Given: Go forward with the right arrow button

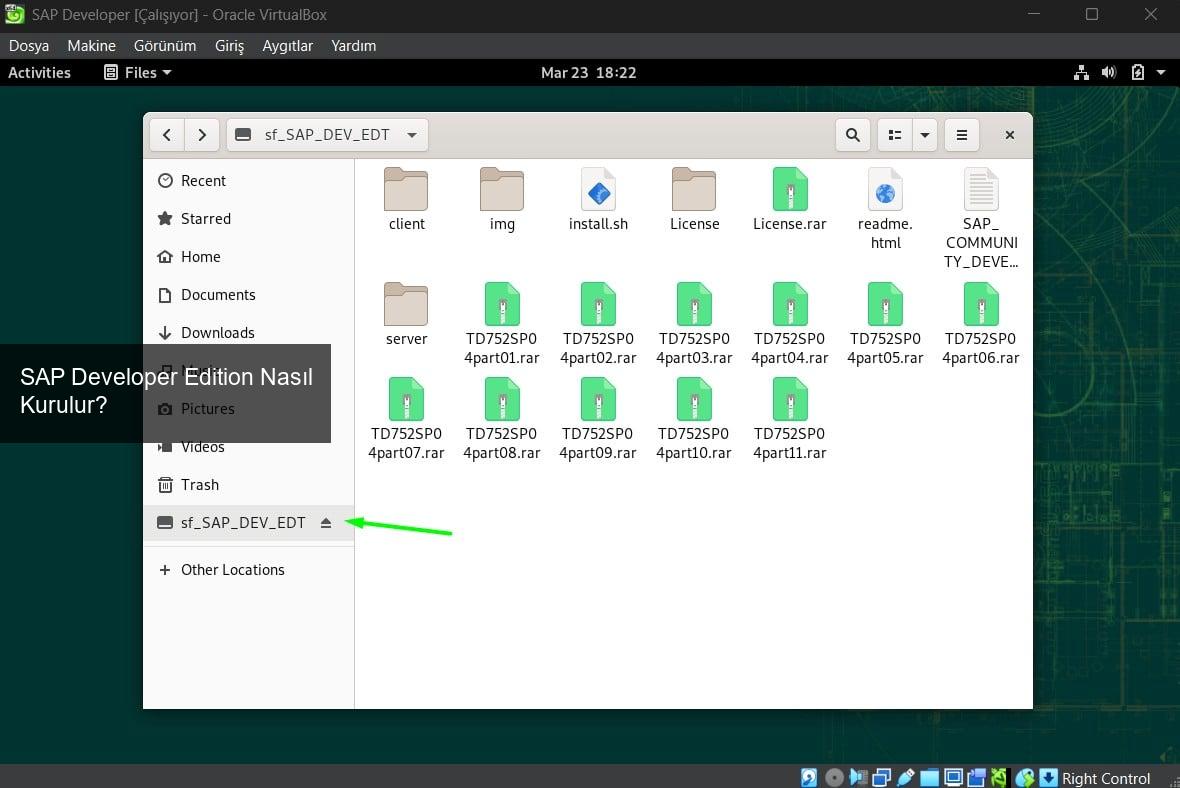Looking at the screenshot, I should tap(202, 135).
